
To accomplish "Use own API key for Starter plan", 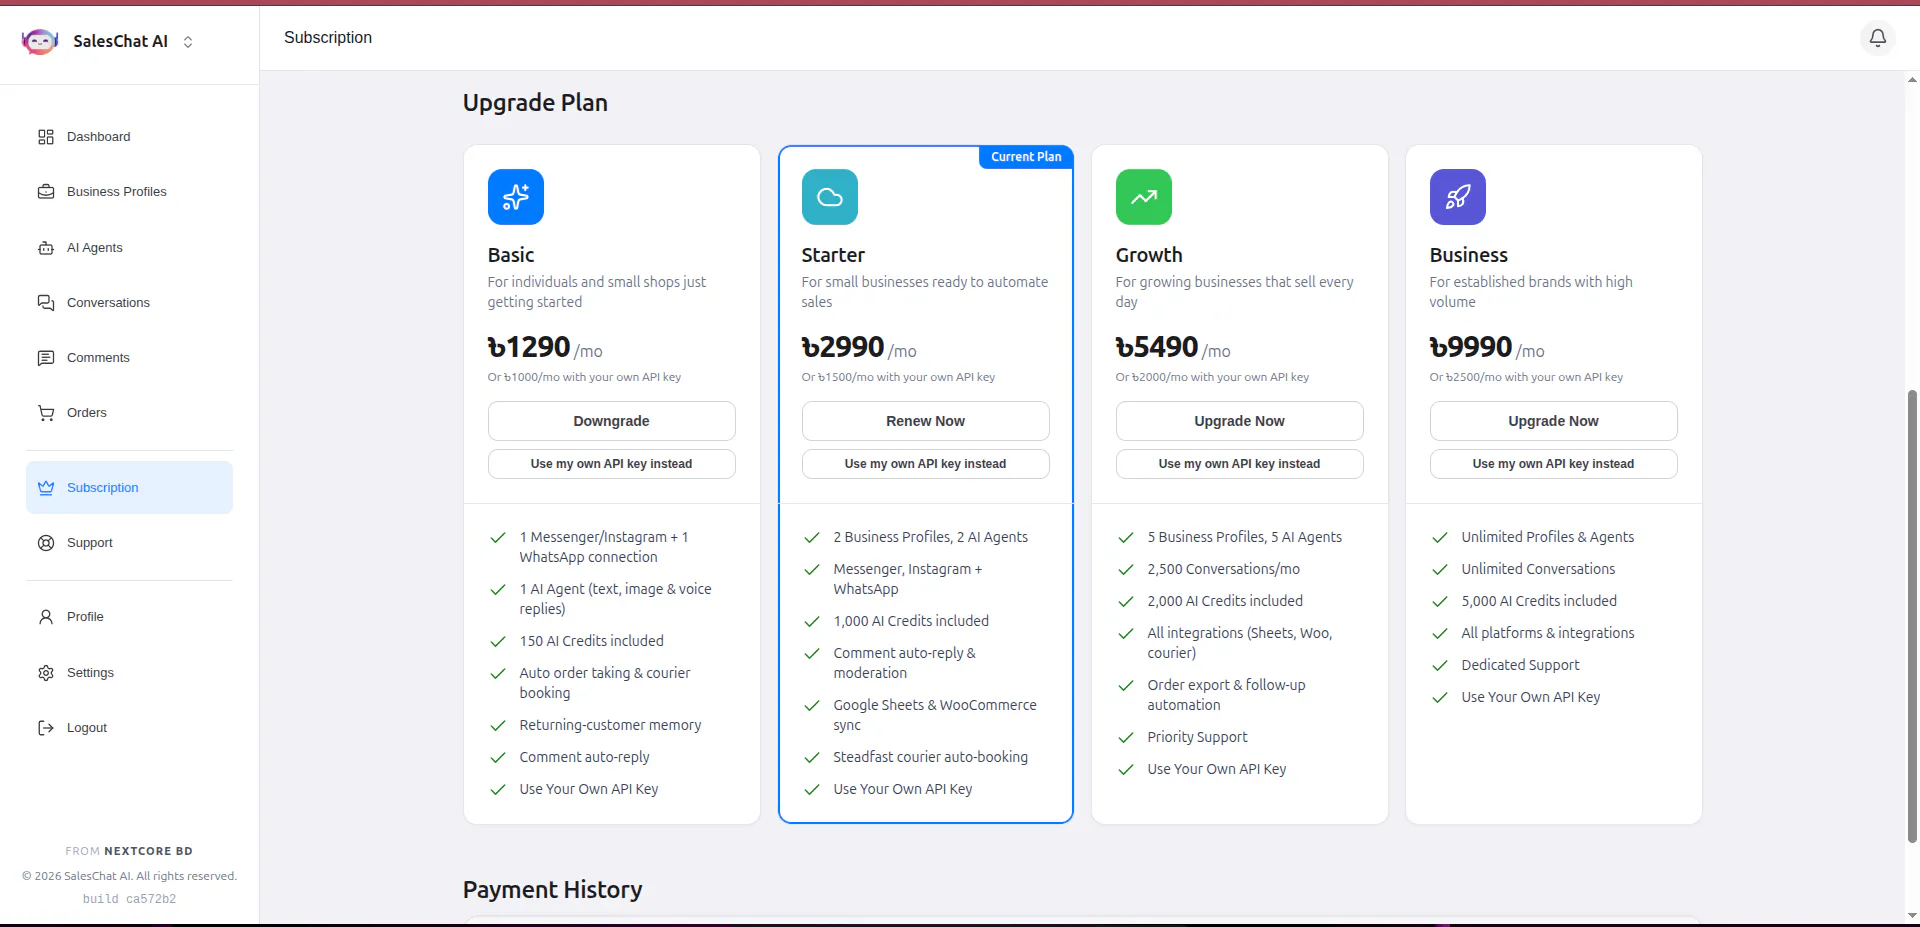I will (926, 464).
